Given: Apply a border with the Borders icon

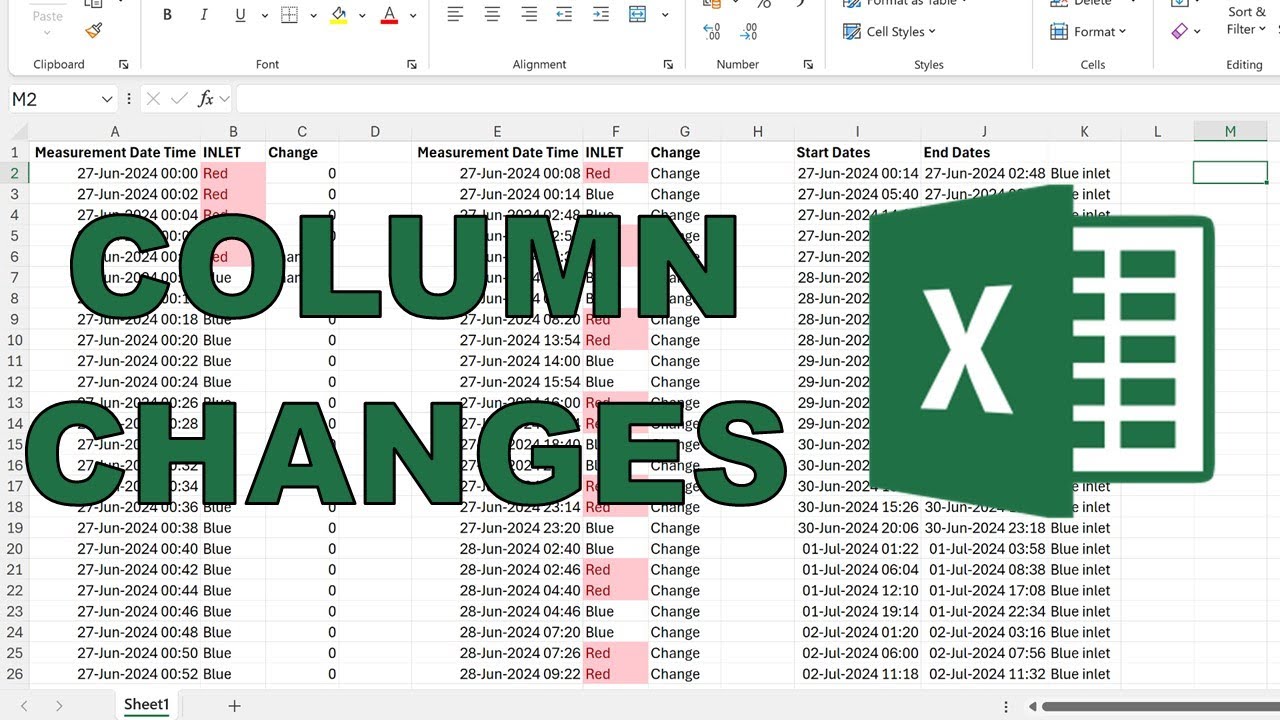Looking at the screenshot, I should coord(289,15).
